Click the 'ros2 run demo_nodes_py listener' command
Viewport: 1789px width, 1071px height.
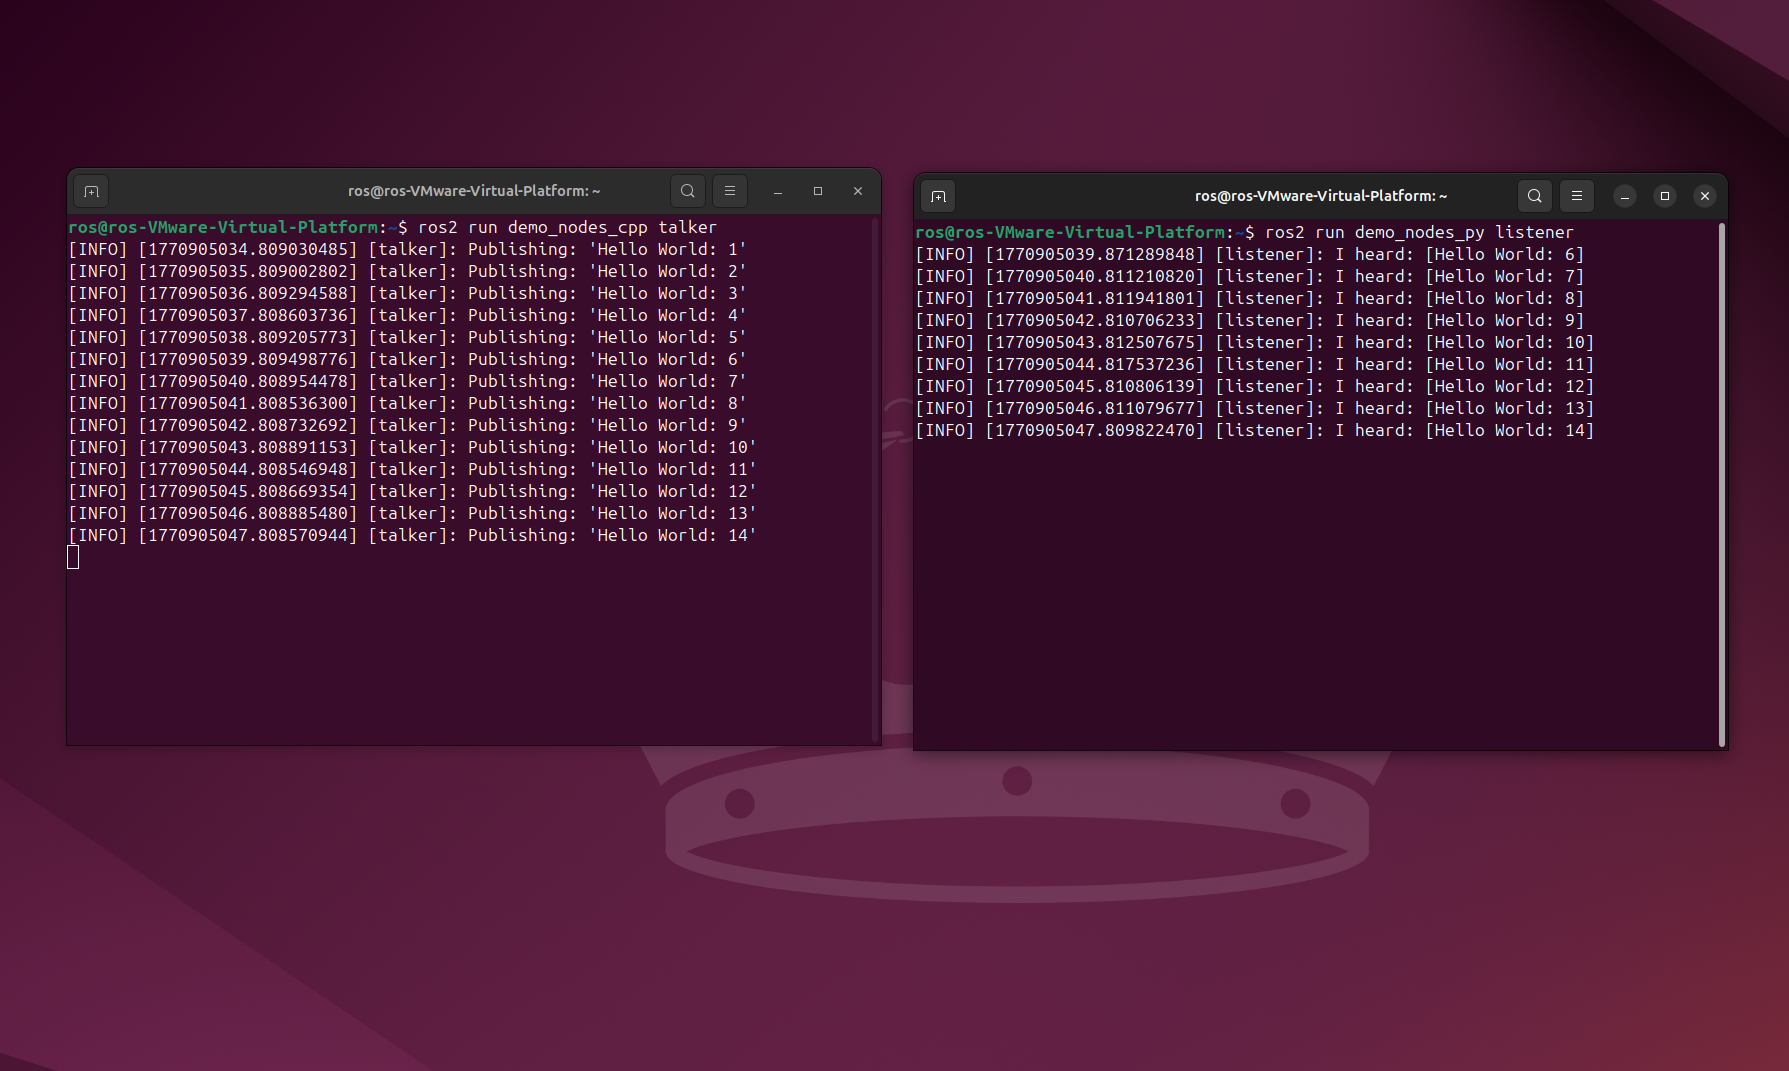1419,232
